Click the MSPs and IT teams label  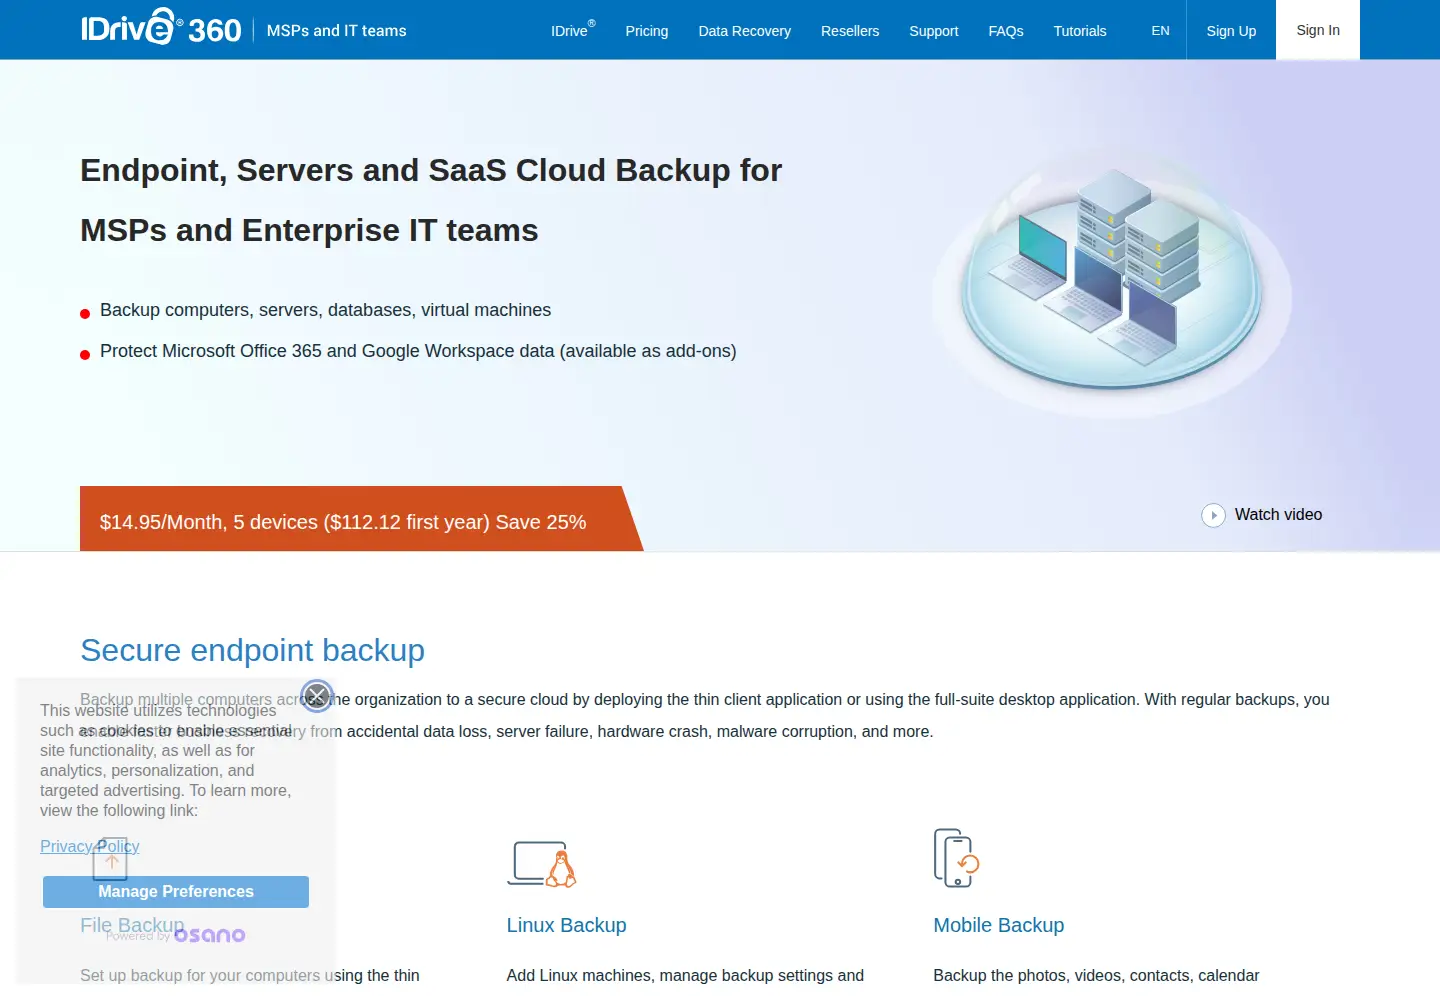click(x=337, y=31)
